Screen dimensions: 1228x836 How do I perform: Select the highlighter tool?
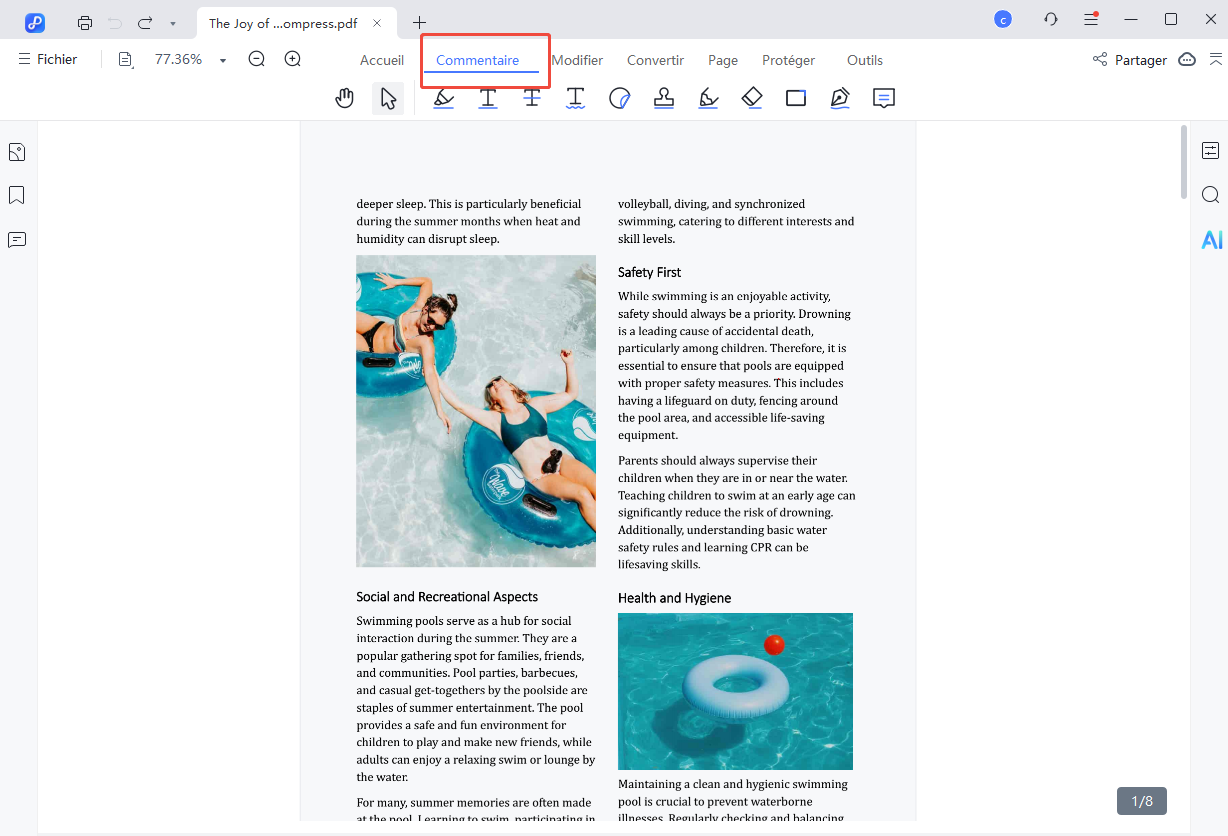click(x=443, y=98)
